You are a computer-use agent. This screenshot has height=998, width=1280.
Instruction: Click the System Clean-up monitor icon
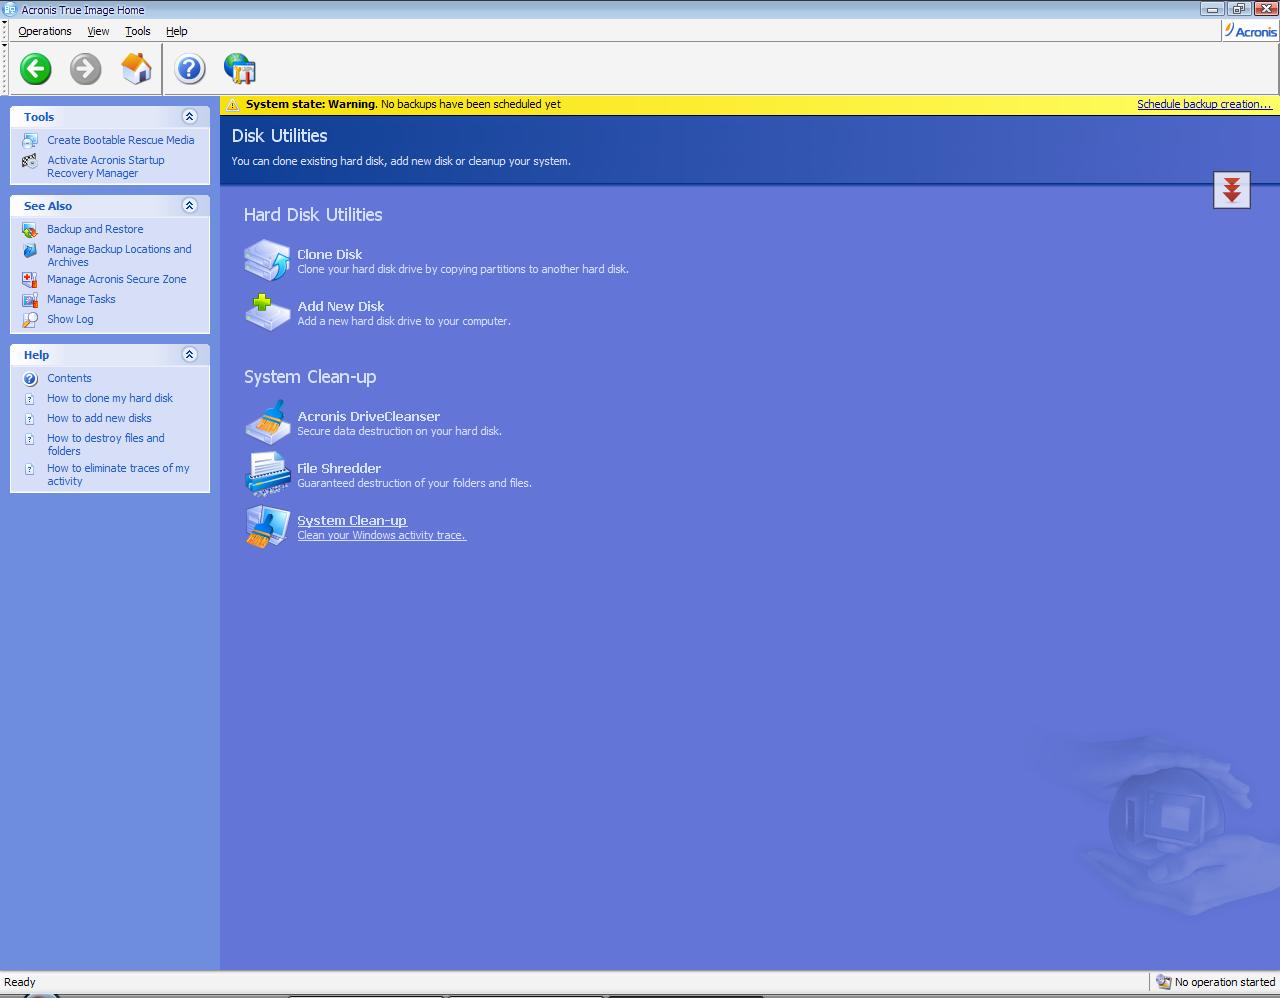(267, 526)
